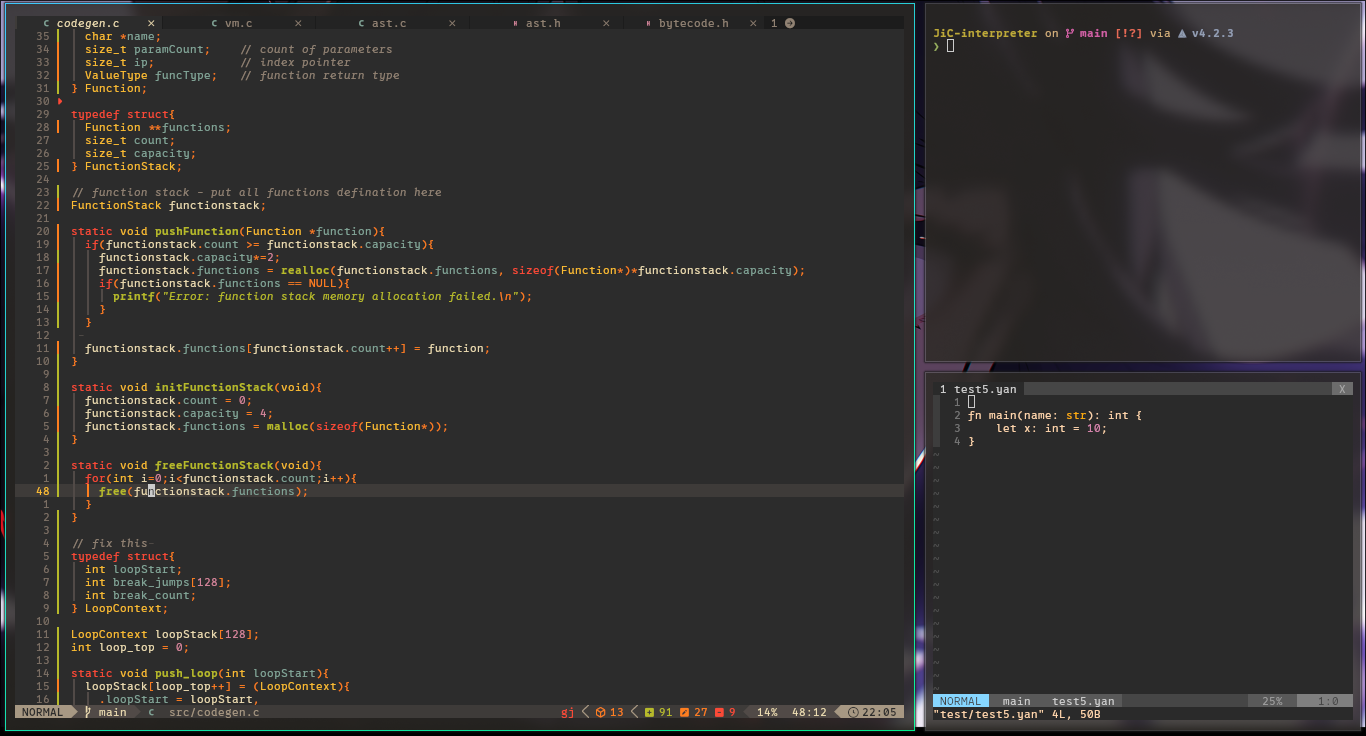Click the NORMAL mode indicator in the codegen.c statusline
1366x736 pixels.
coord(42,712)
